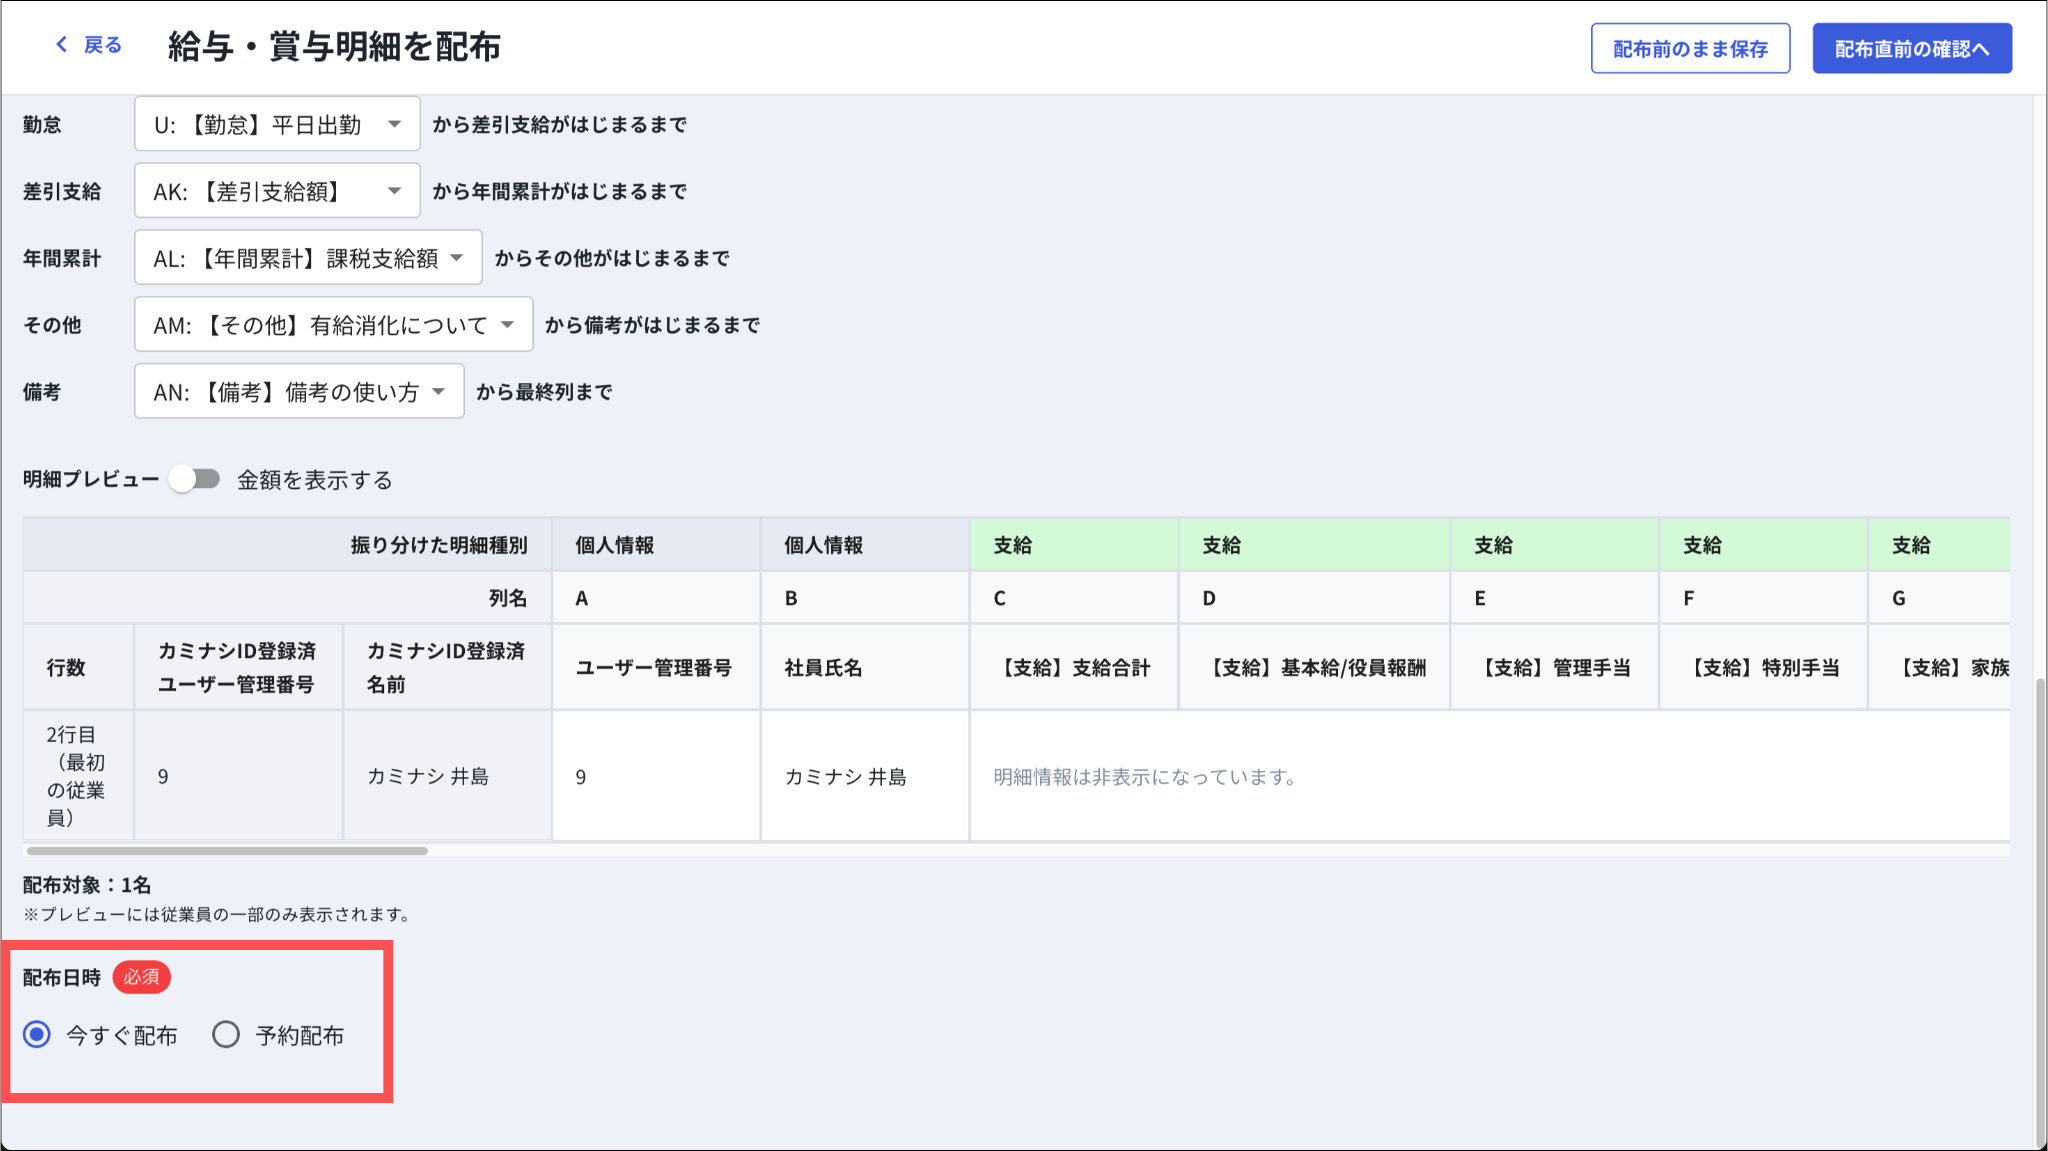Click 必須 red badge
The image size is (2048, 1151).
tap(141, 977)
